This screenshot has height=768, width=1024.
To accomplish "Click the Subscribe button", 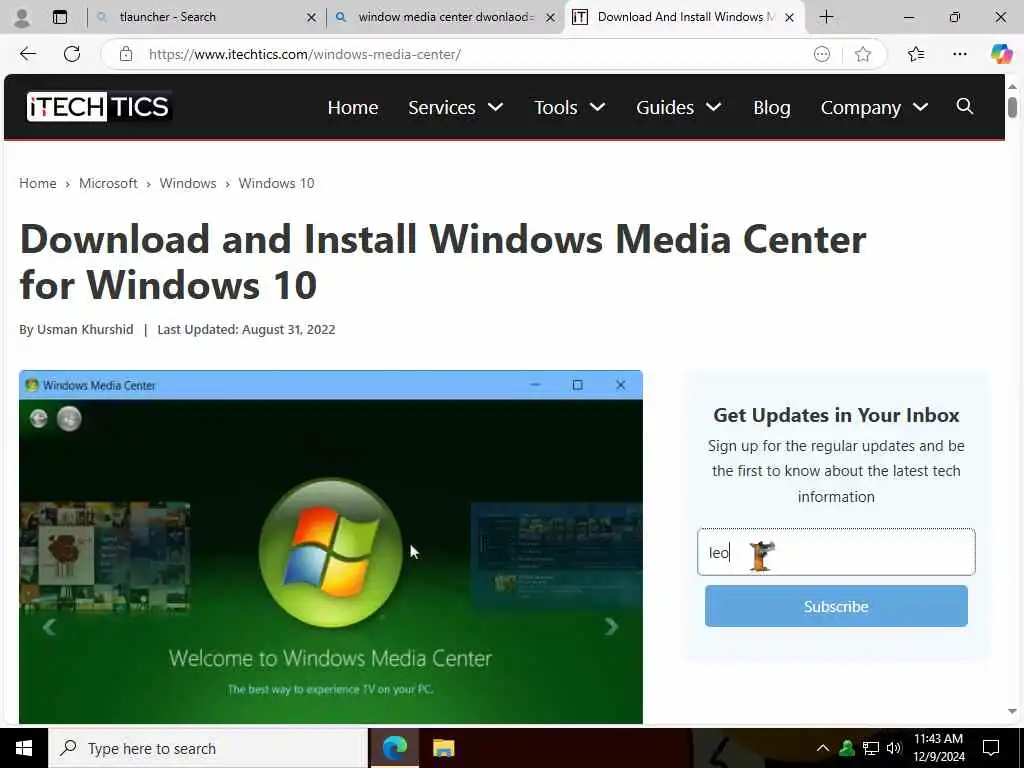I will (836, 606).
